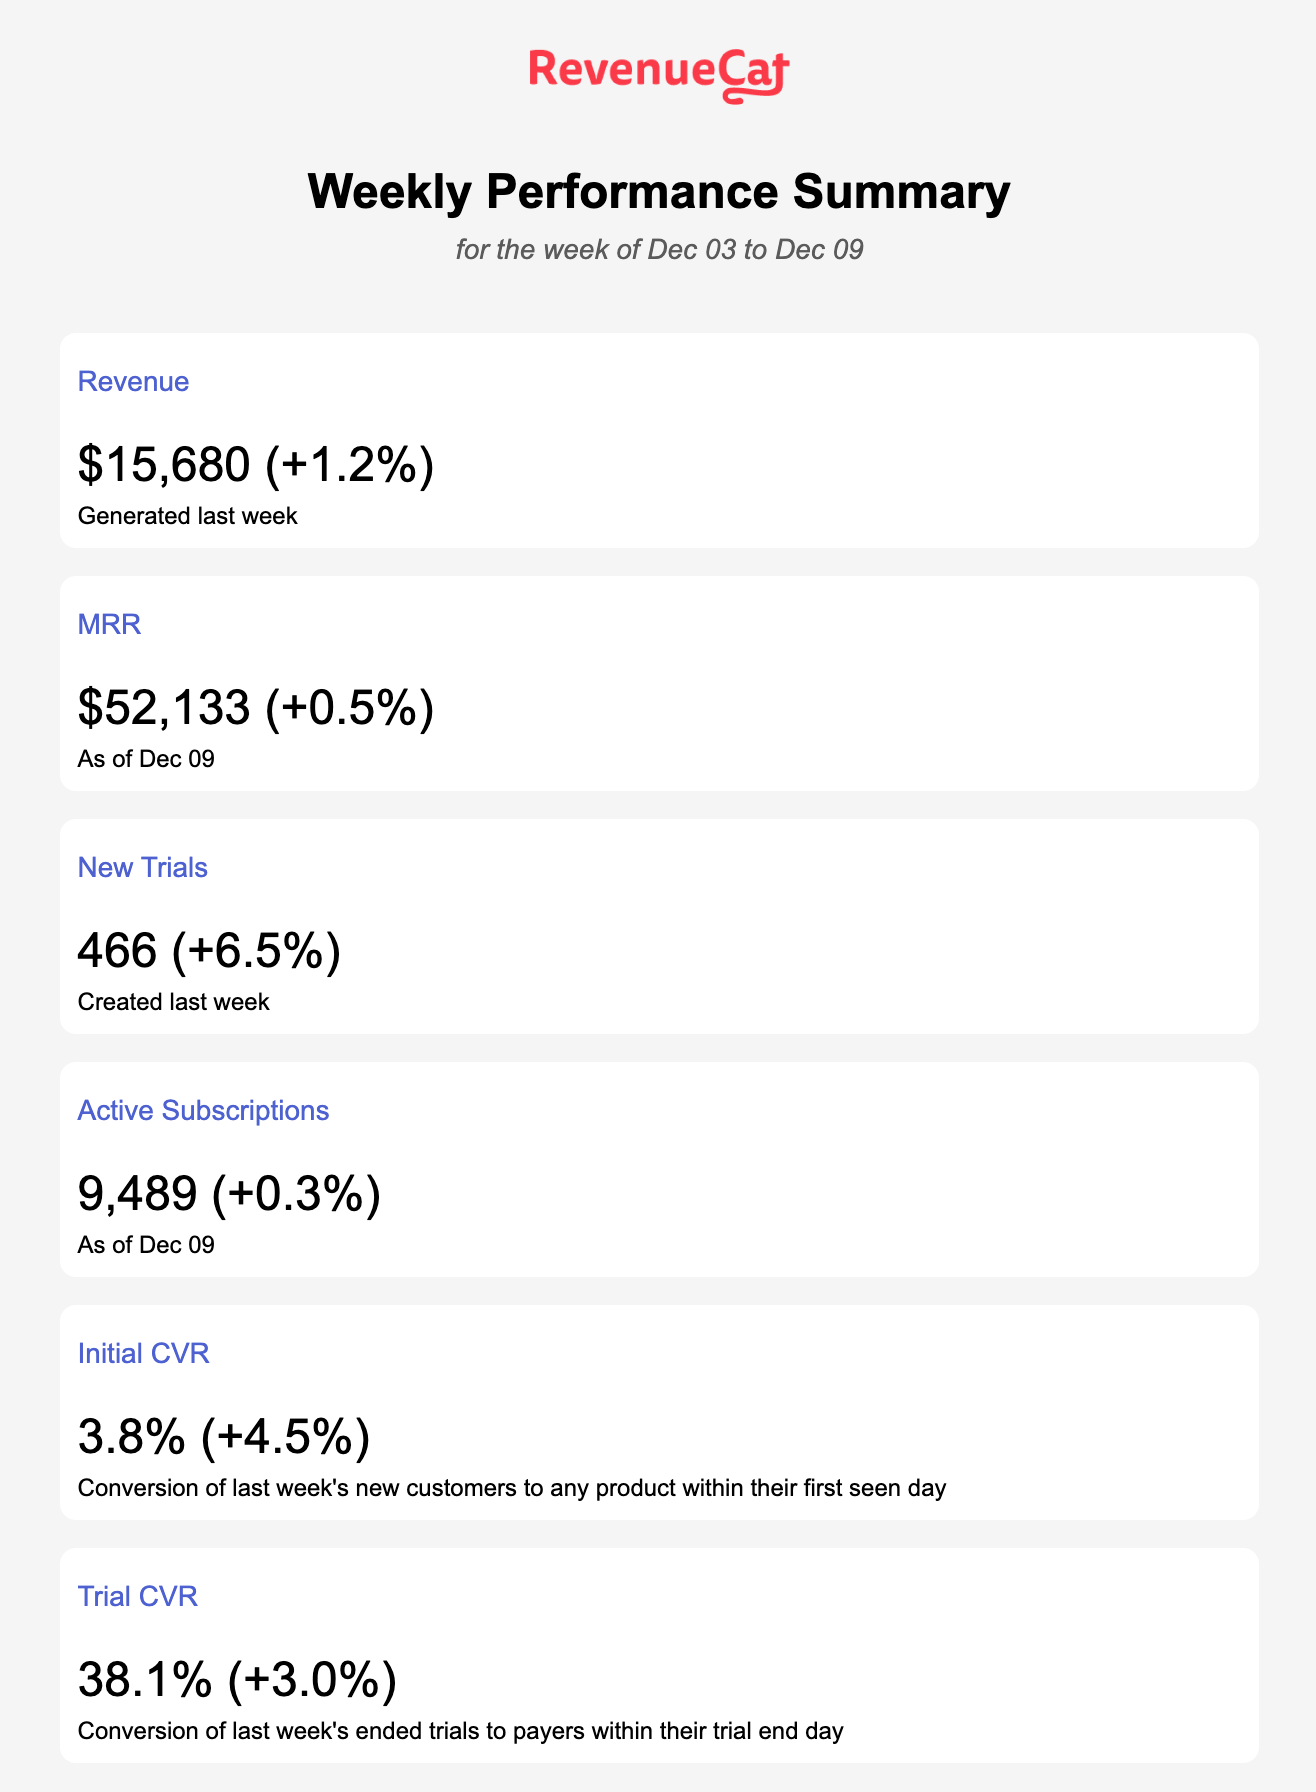
Task: Open the New Trials link
Action: [143, 868]
